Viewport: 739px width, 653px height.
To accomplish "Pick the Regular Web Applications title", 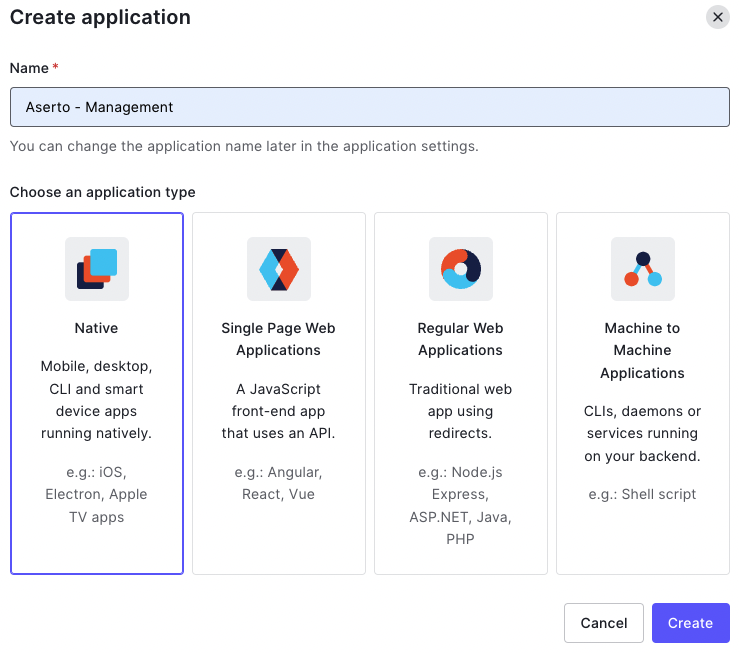I will click(x=460, y=339).
